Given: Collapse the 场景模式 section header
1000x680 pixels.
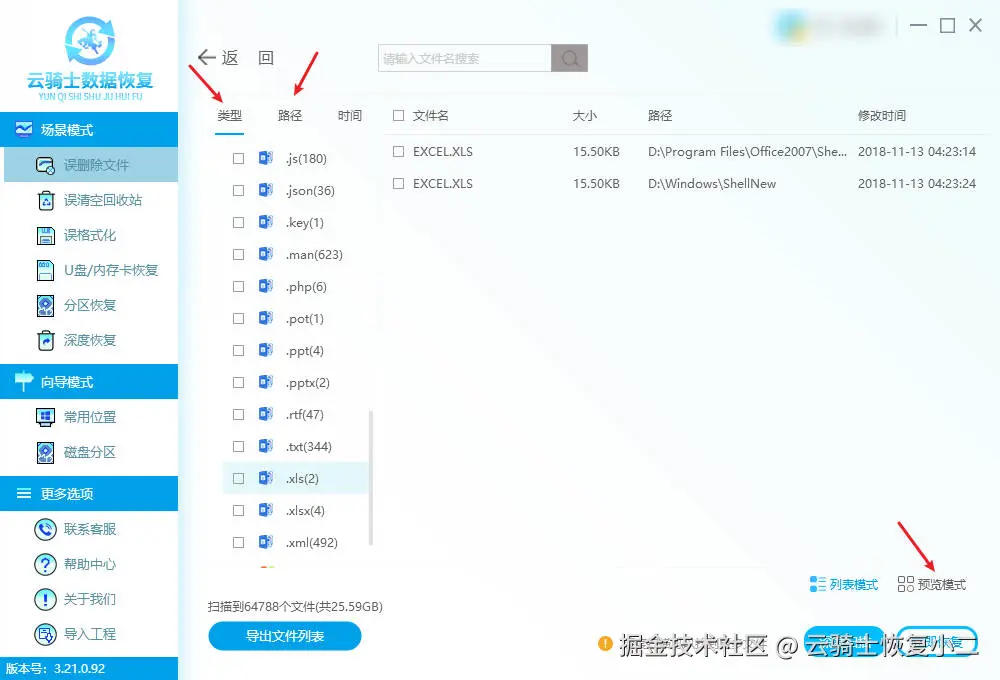Looking at the screenshot, I should pyautogui.click(x=89, y=129).
